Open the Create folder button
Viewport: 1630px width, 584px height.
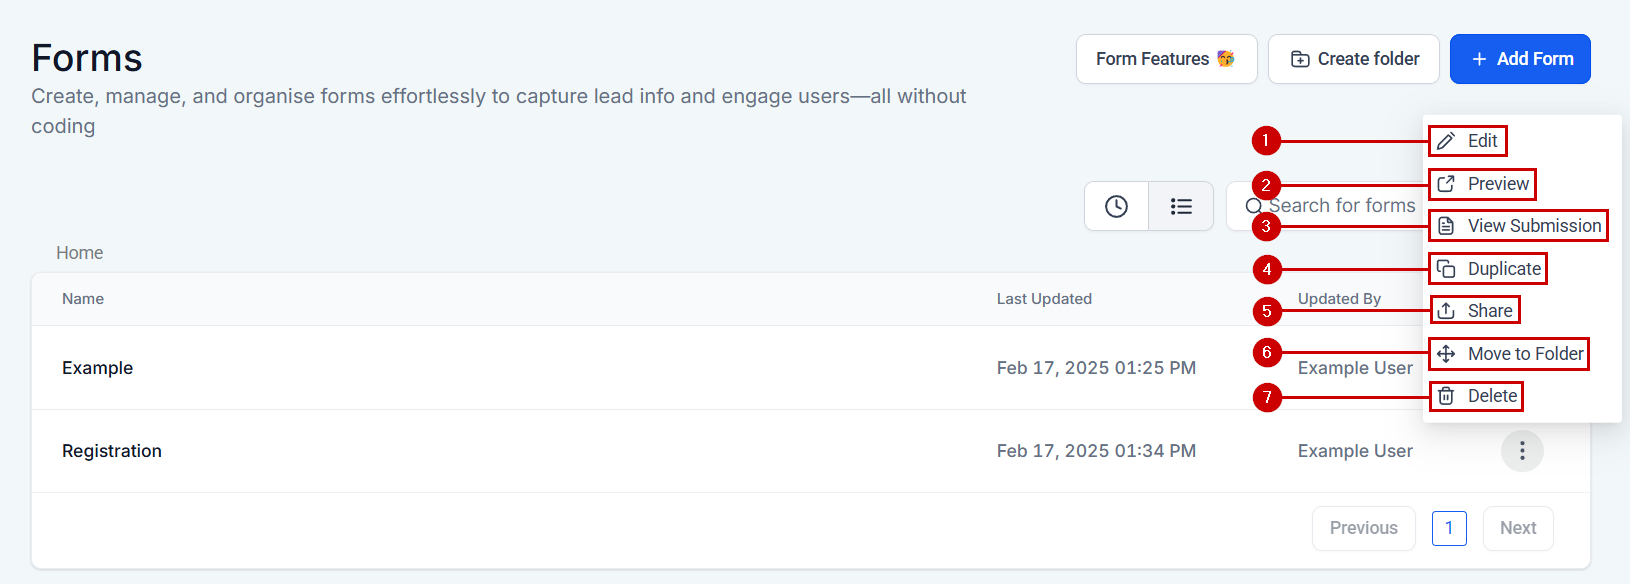[x=1354, y=59]
